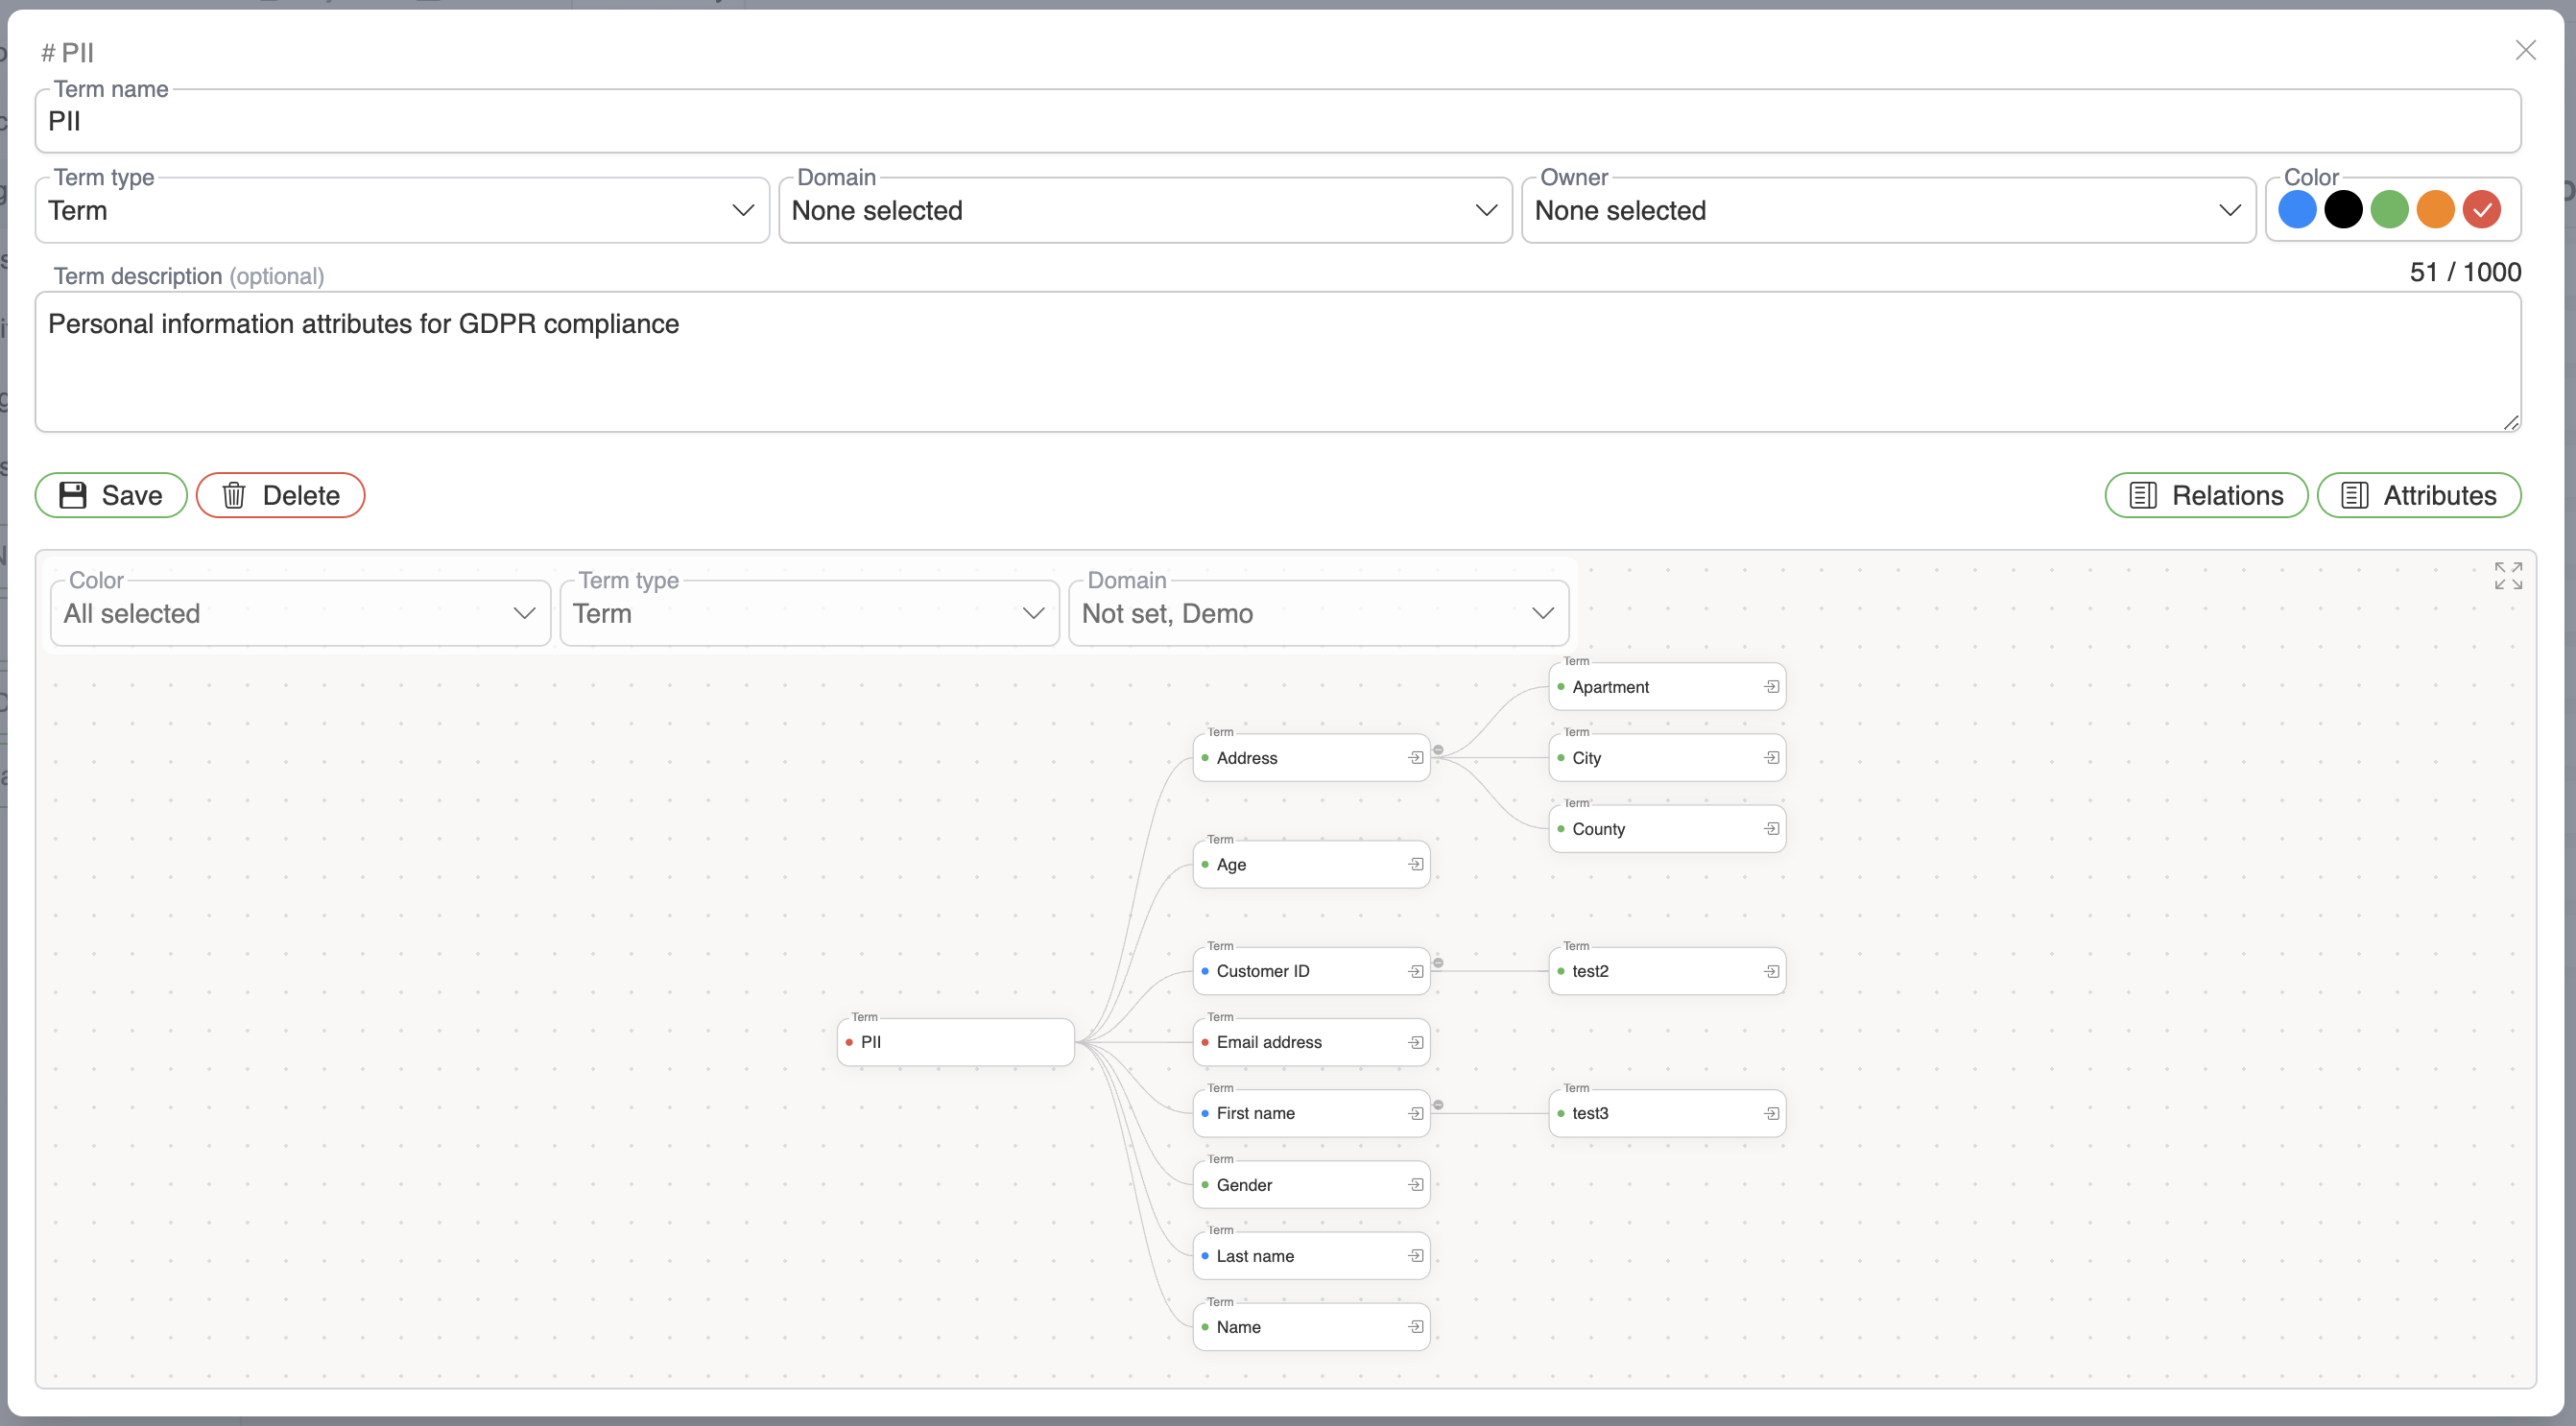2576x1426 pixels.
Task: Click the Customer ID node link icon
Action: [x=1414, y=969]
